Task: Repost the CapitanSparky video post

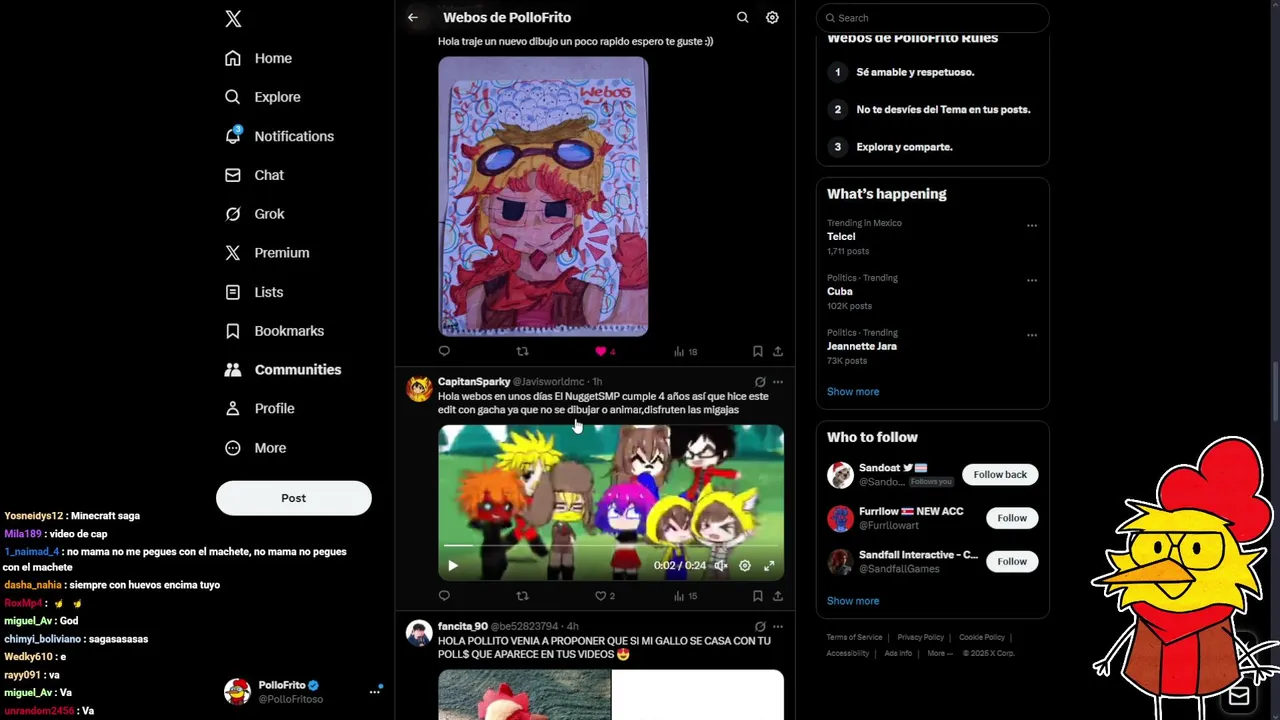Action: pyautogui.click(x=522, y=596)
